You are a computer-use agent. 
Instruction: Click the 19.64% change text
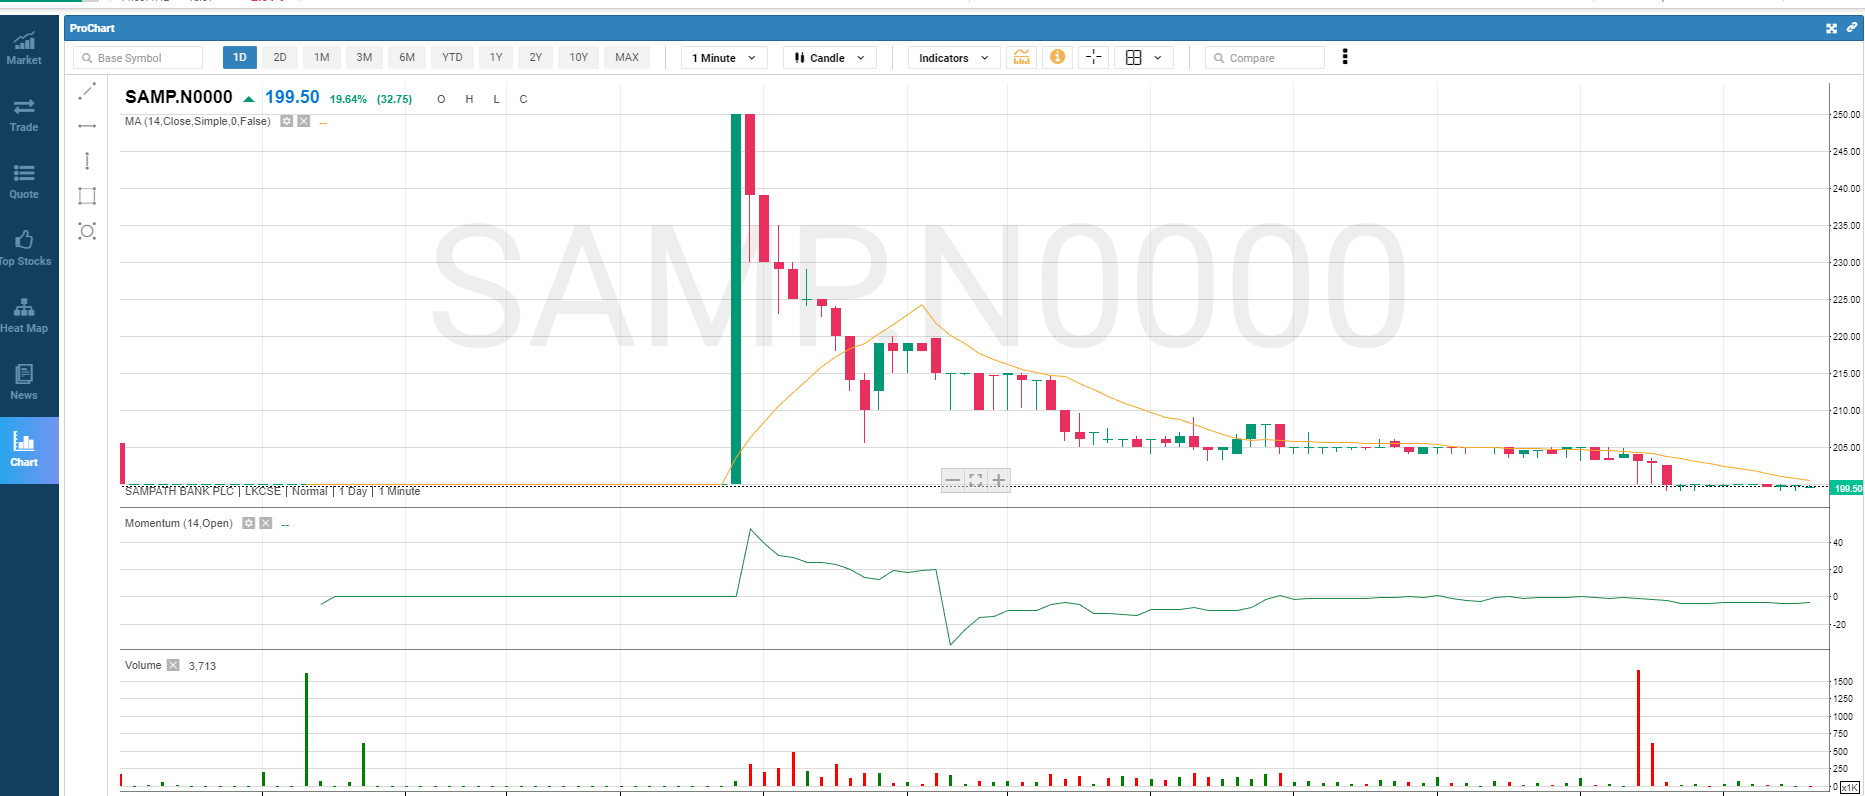(x=348, y=99)
